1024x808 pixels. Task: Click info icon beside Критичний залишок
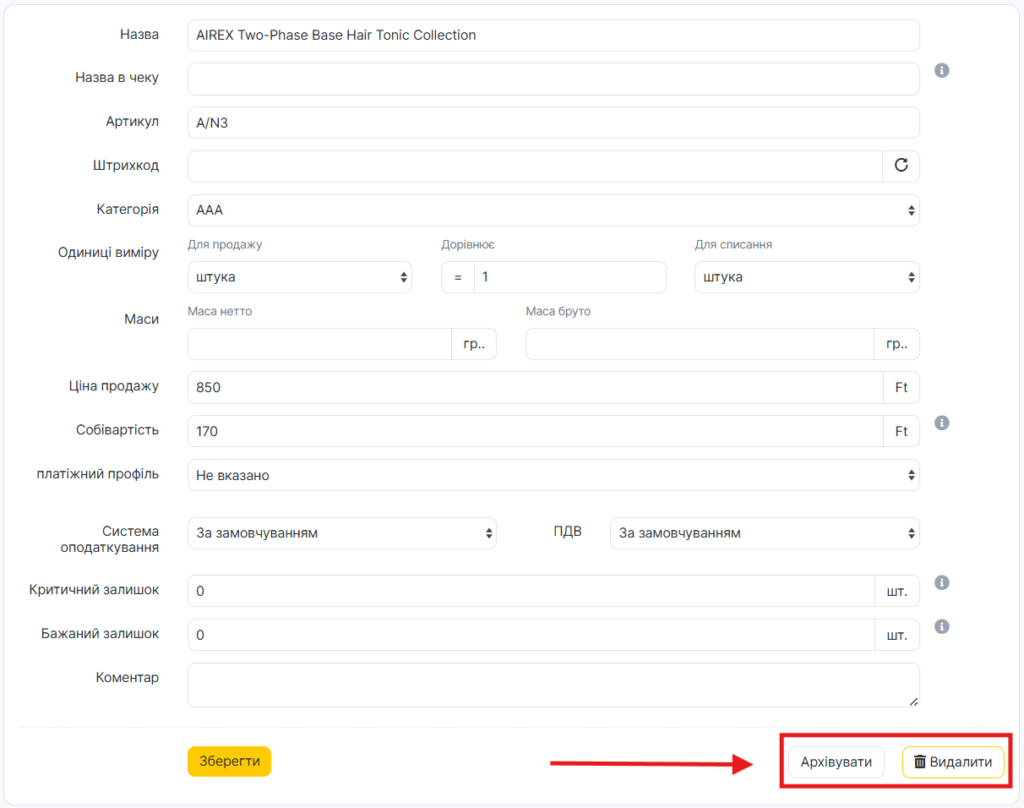tap(941, 583)
